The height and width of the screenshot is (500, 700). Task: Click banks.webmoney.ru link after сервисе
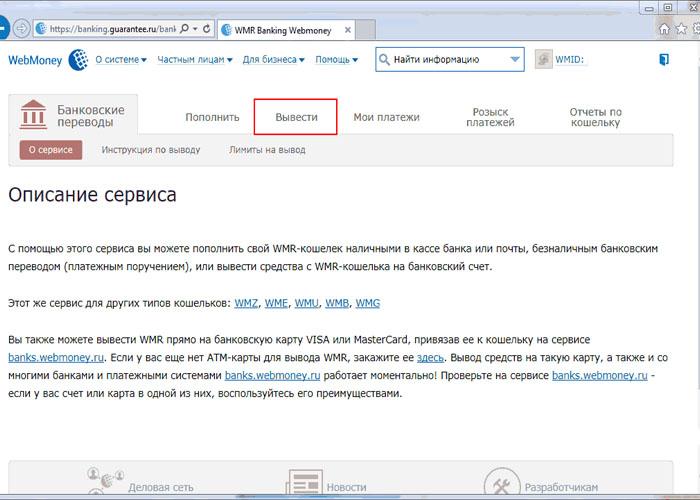point(56,358)
